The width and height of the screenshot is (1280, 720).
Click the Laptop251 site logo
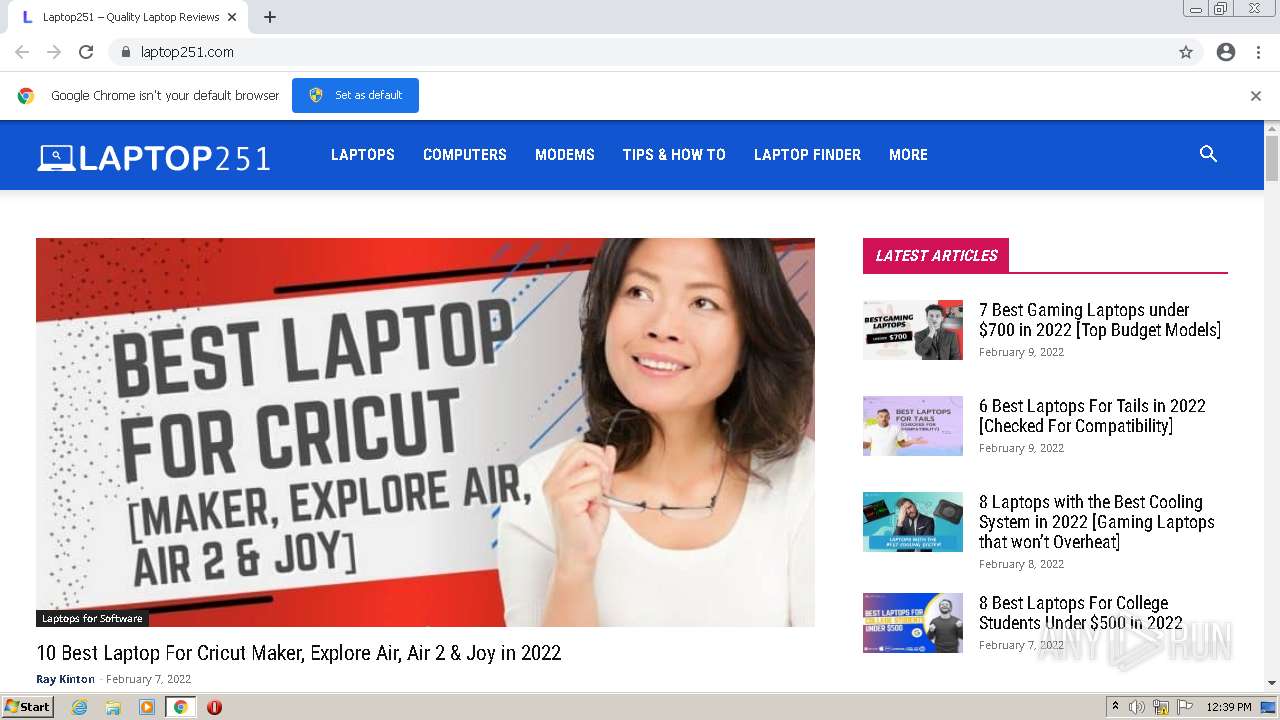(154, 157)
